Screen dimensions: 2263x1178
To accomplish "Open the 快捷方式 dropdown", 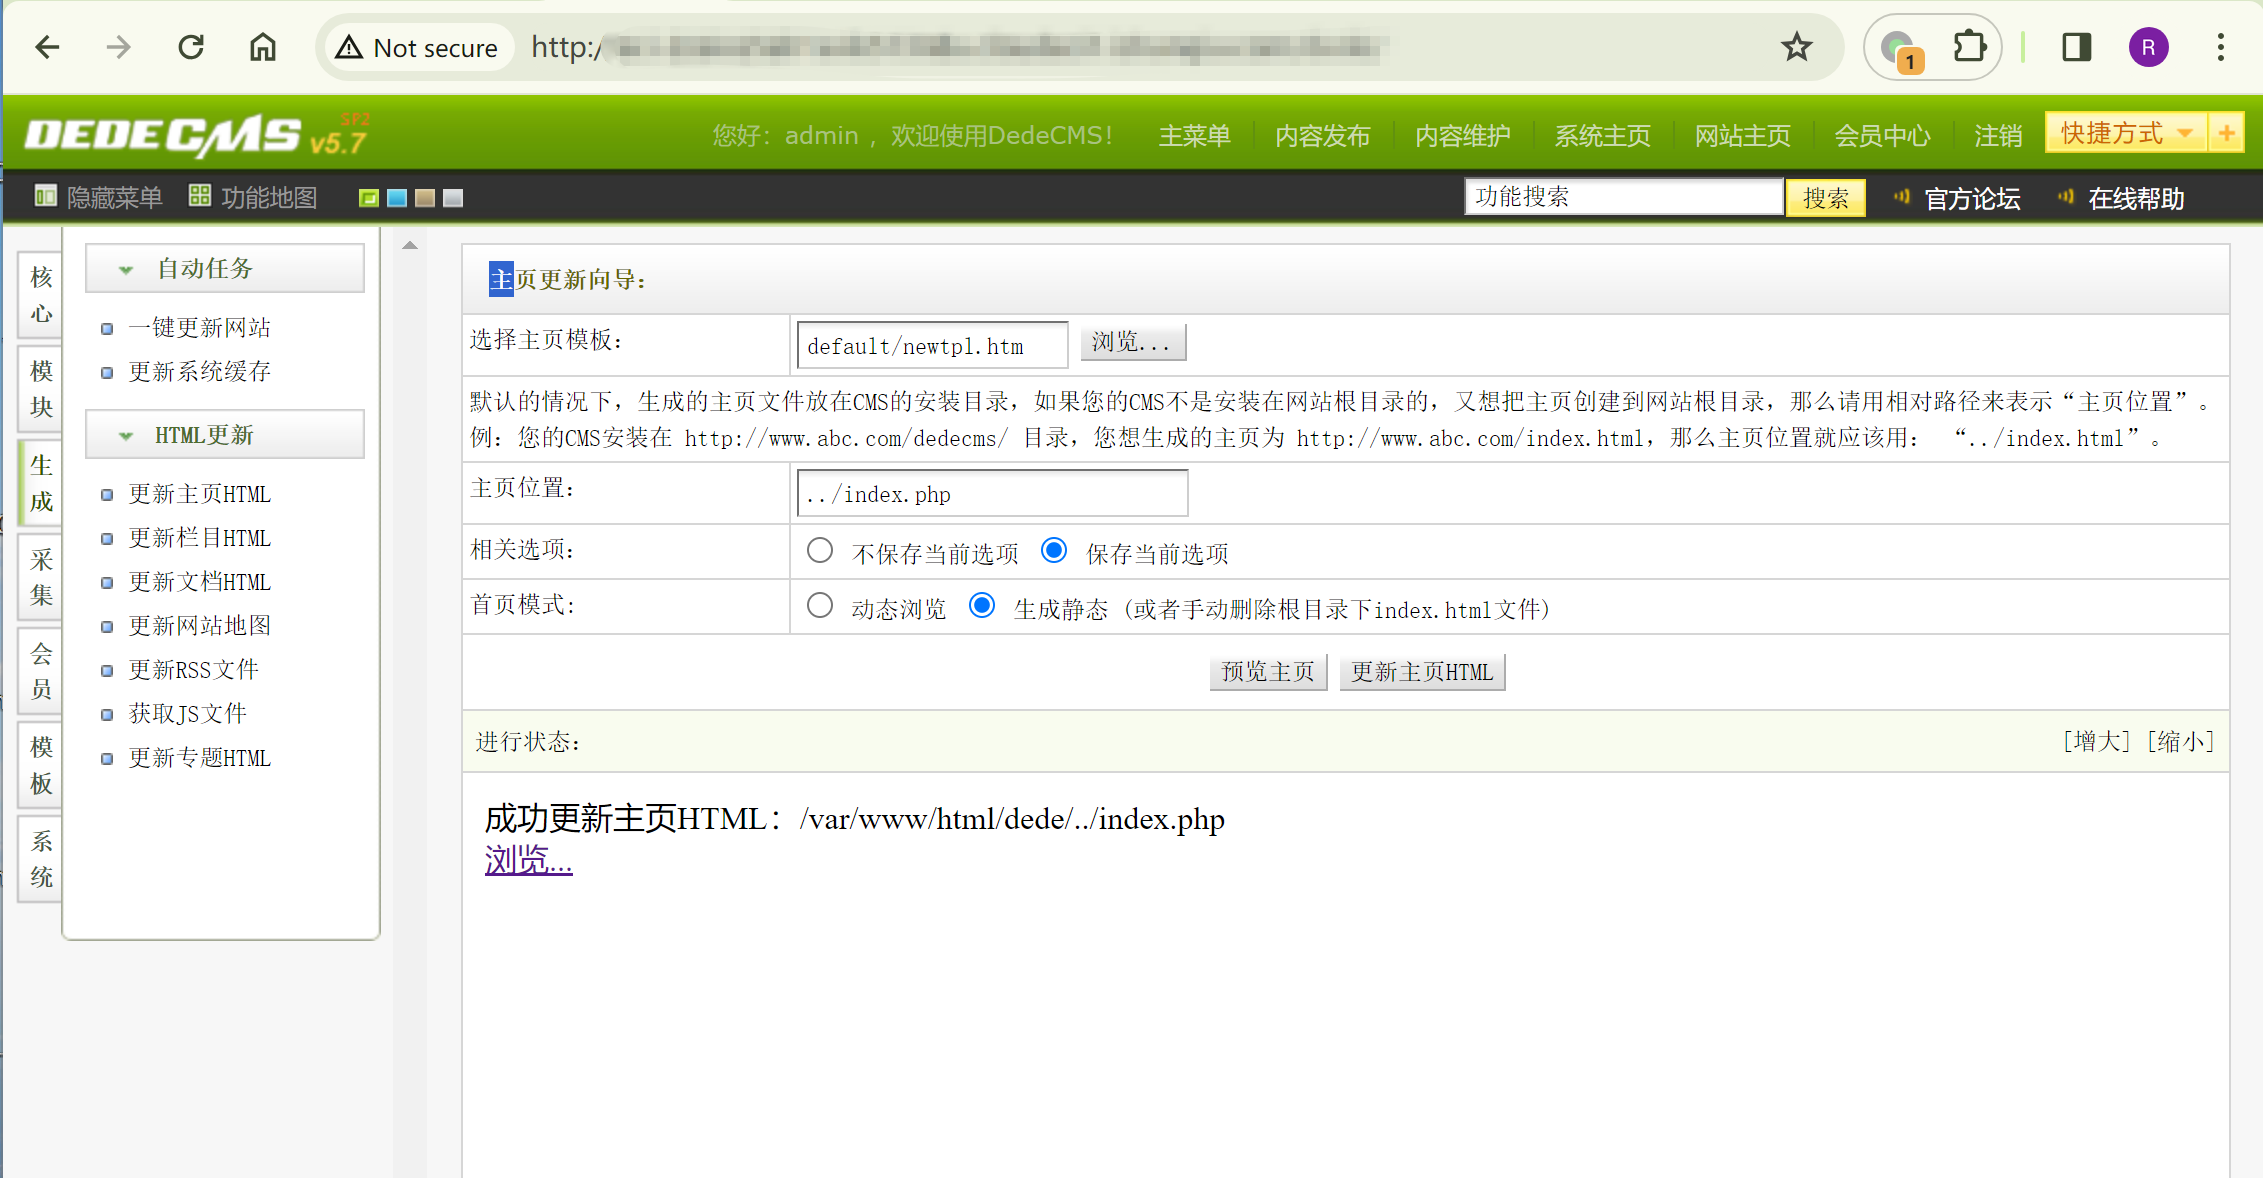I will [2124, 133].
